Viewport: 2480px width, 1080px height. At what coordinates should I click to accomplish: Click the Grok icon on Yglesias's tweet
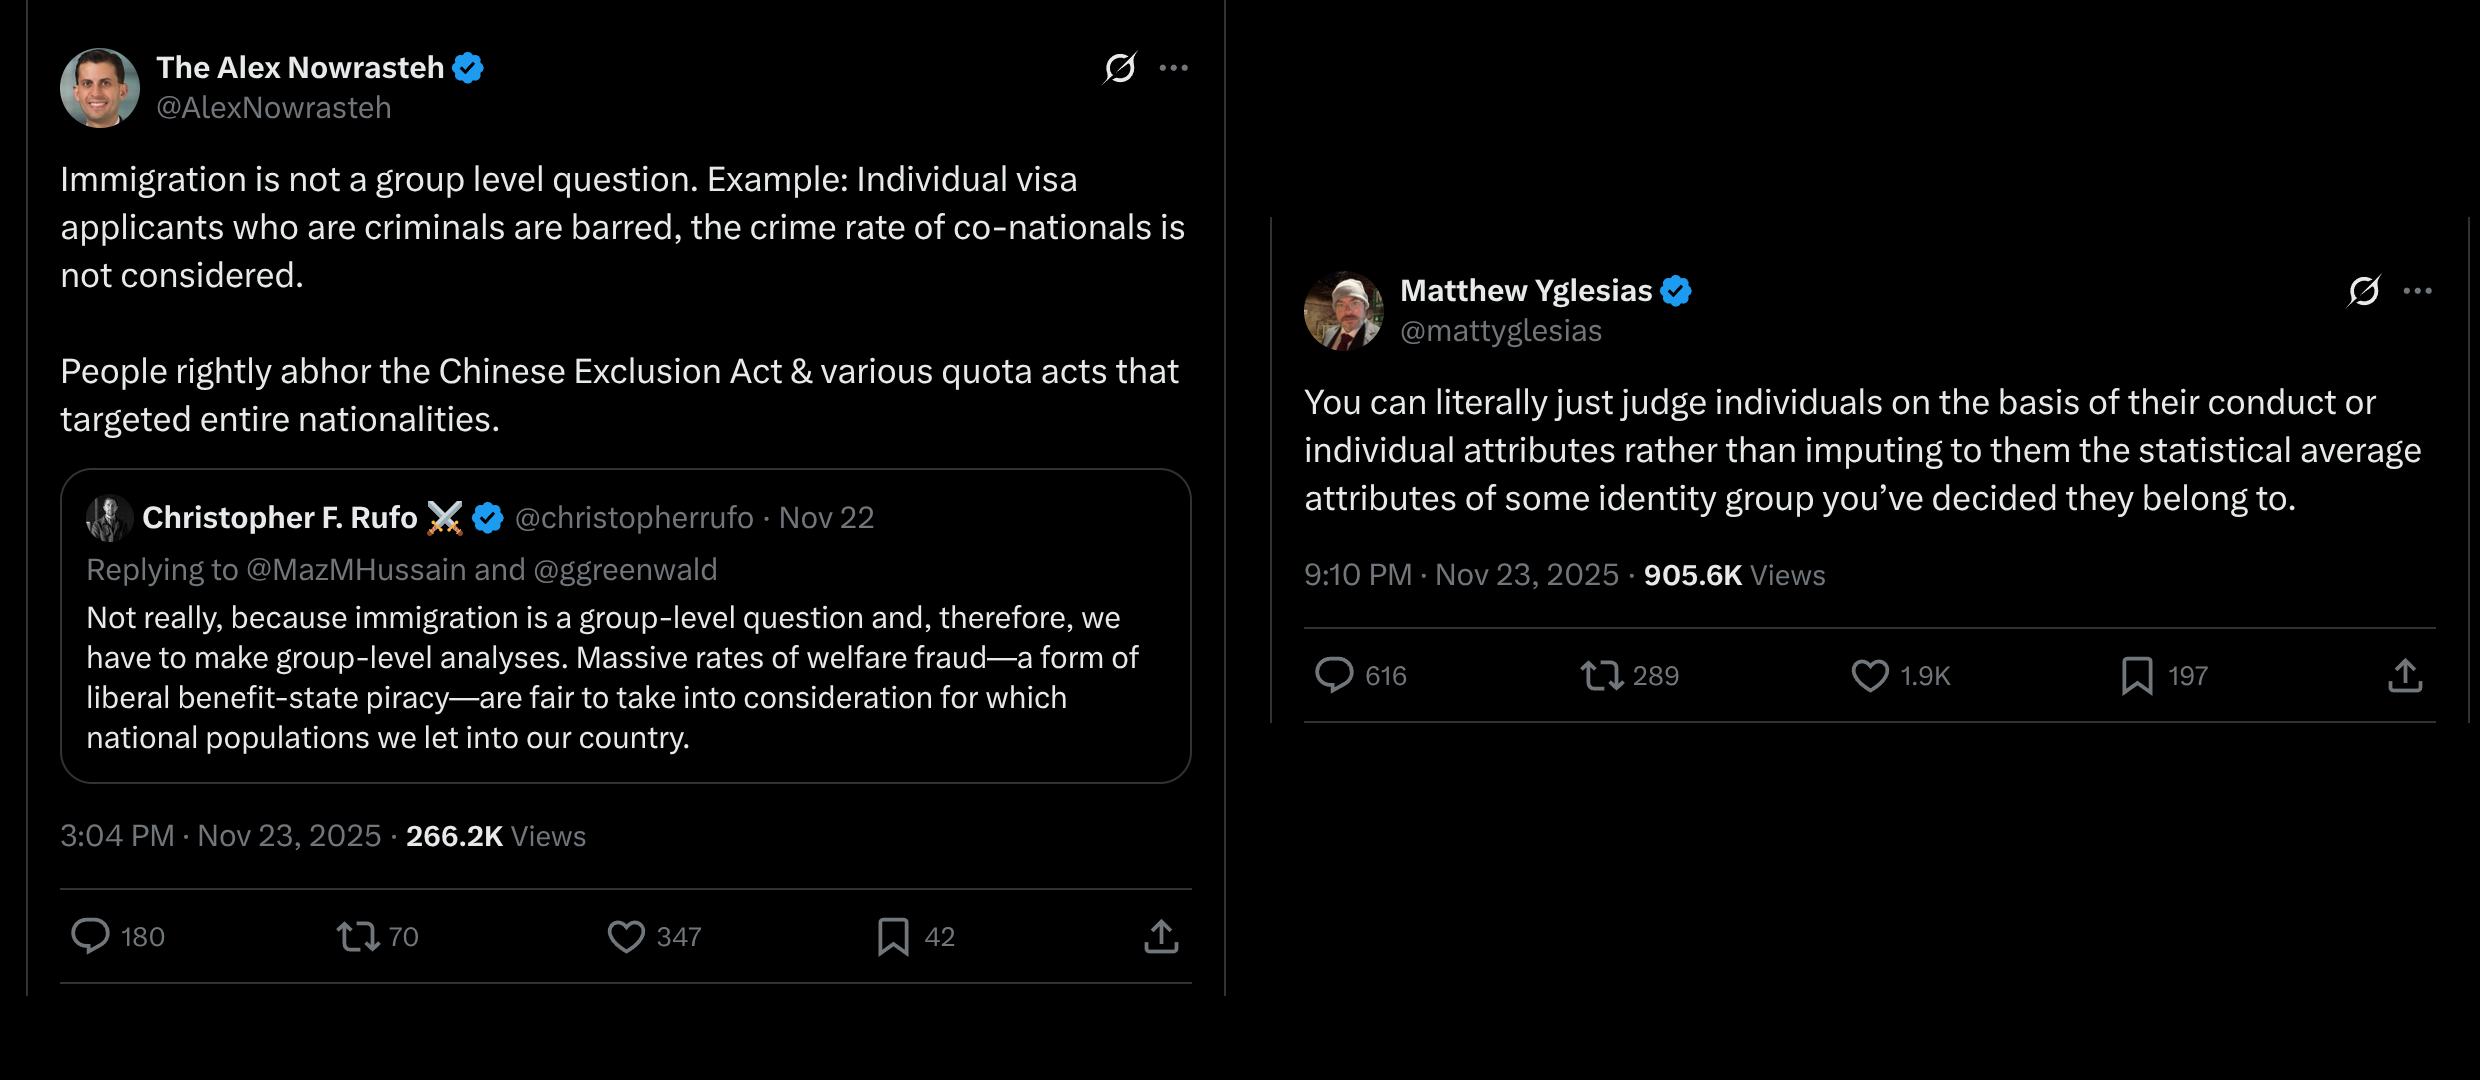[x=2363, y=291]
